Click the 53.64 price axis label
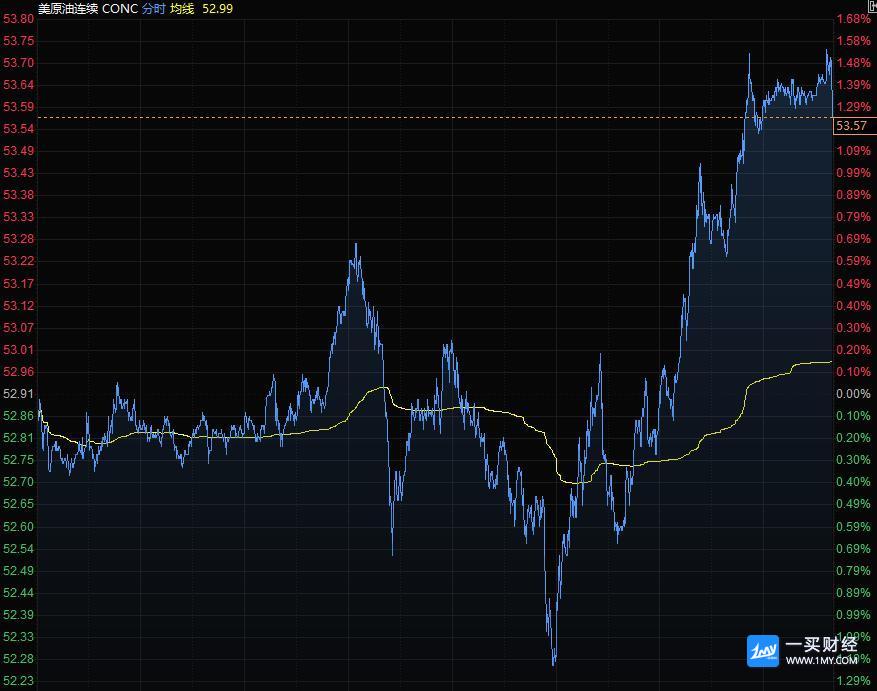The height and width of the screenshot is (691, 877). 18,85
